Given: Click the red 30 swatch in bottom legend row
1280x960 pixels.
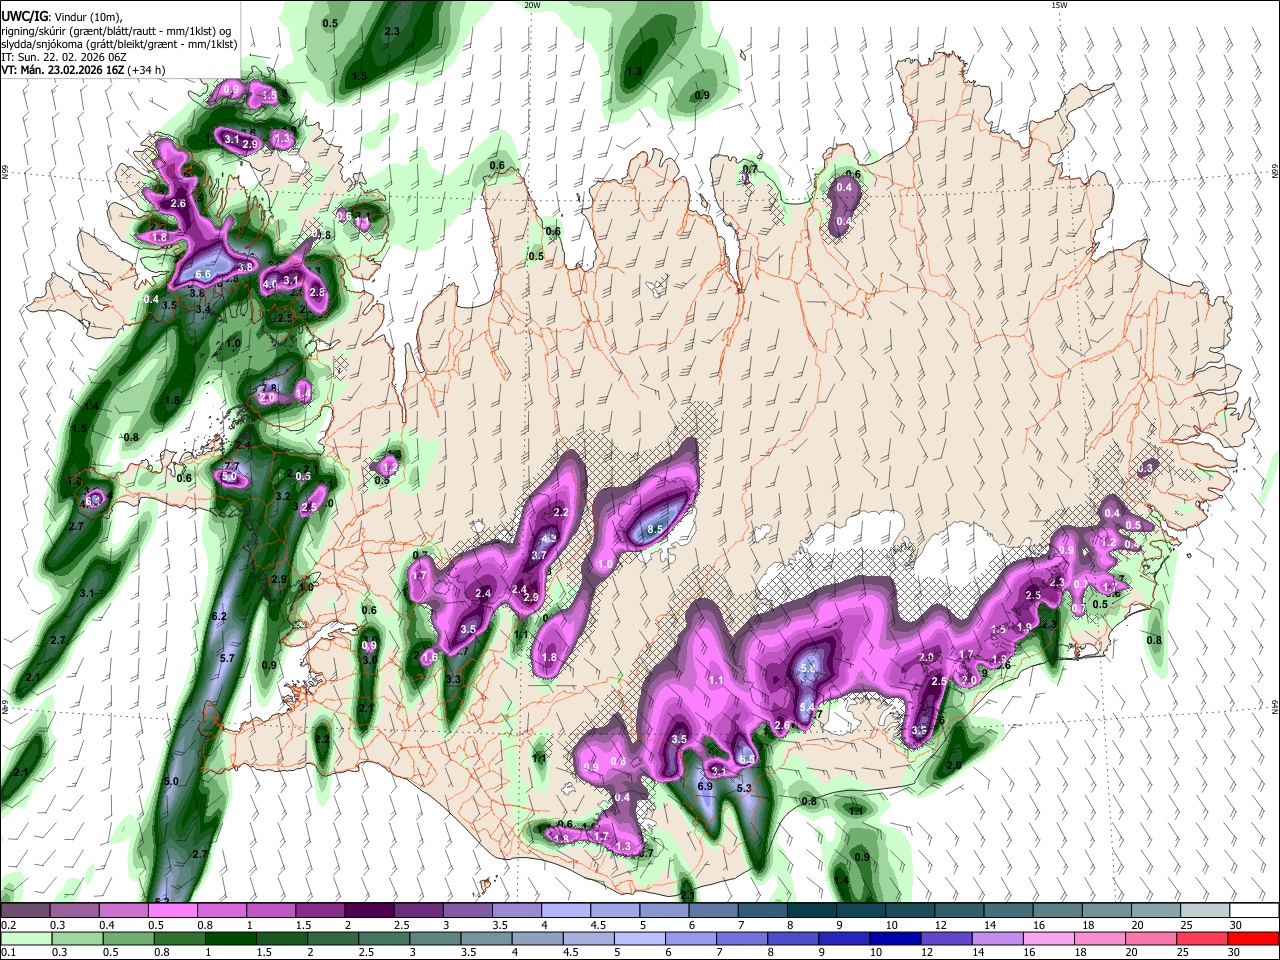Looking at the screenshot, I should [x=1254, y=938].
